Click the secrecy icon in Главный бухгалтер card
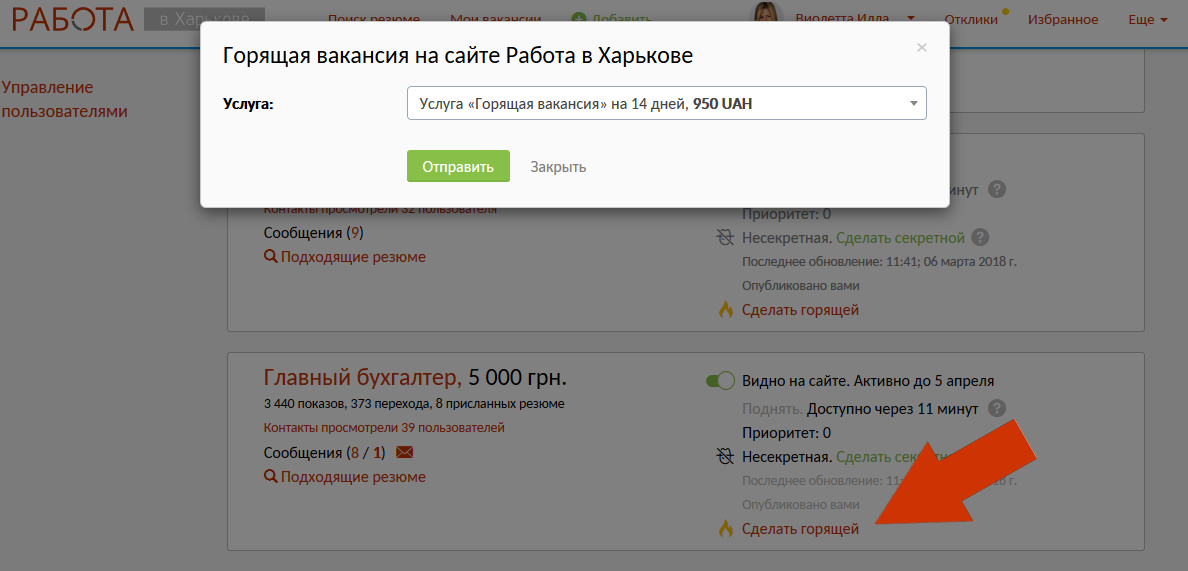The width and height of the screenshot is (1188, 571). (x=726, y=457)
